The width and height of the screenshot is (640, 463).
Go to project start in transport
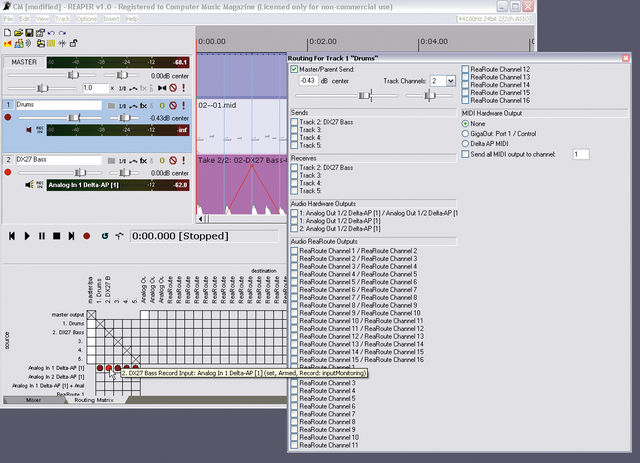12,236
